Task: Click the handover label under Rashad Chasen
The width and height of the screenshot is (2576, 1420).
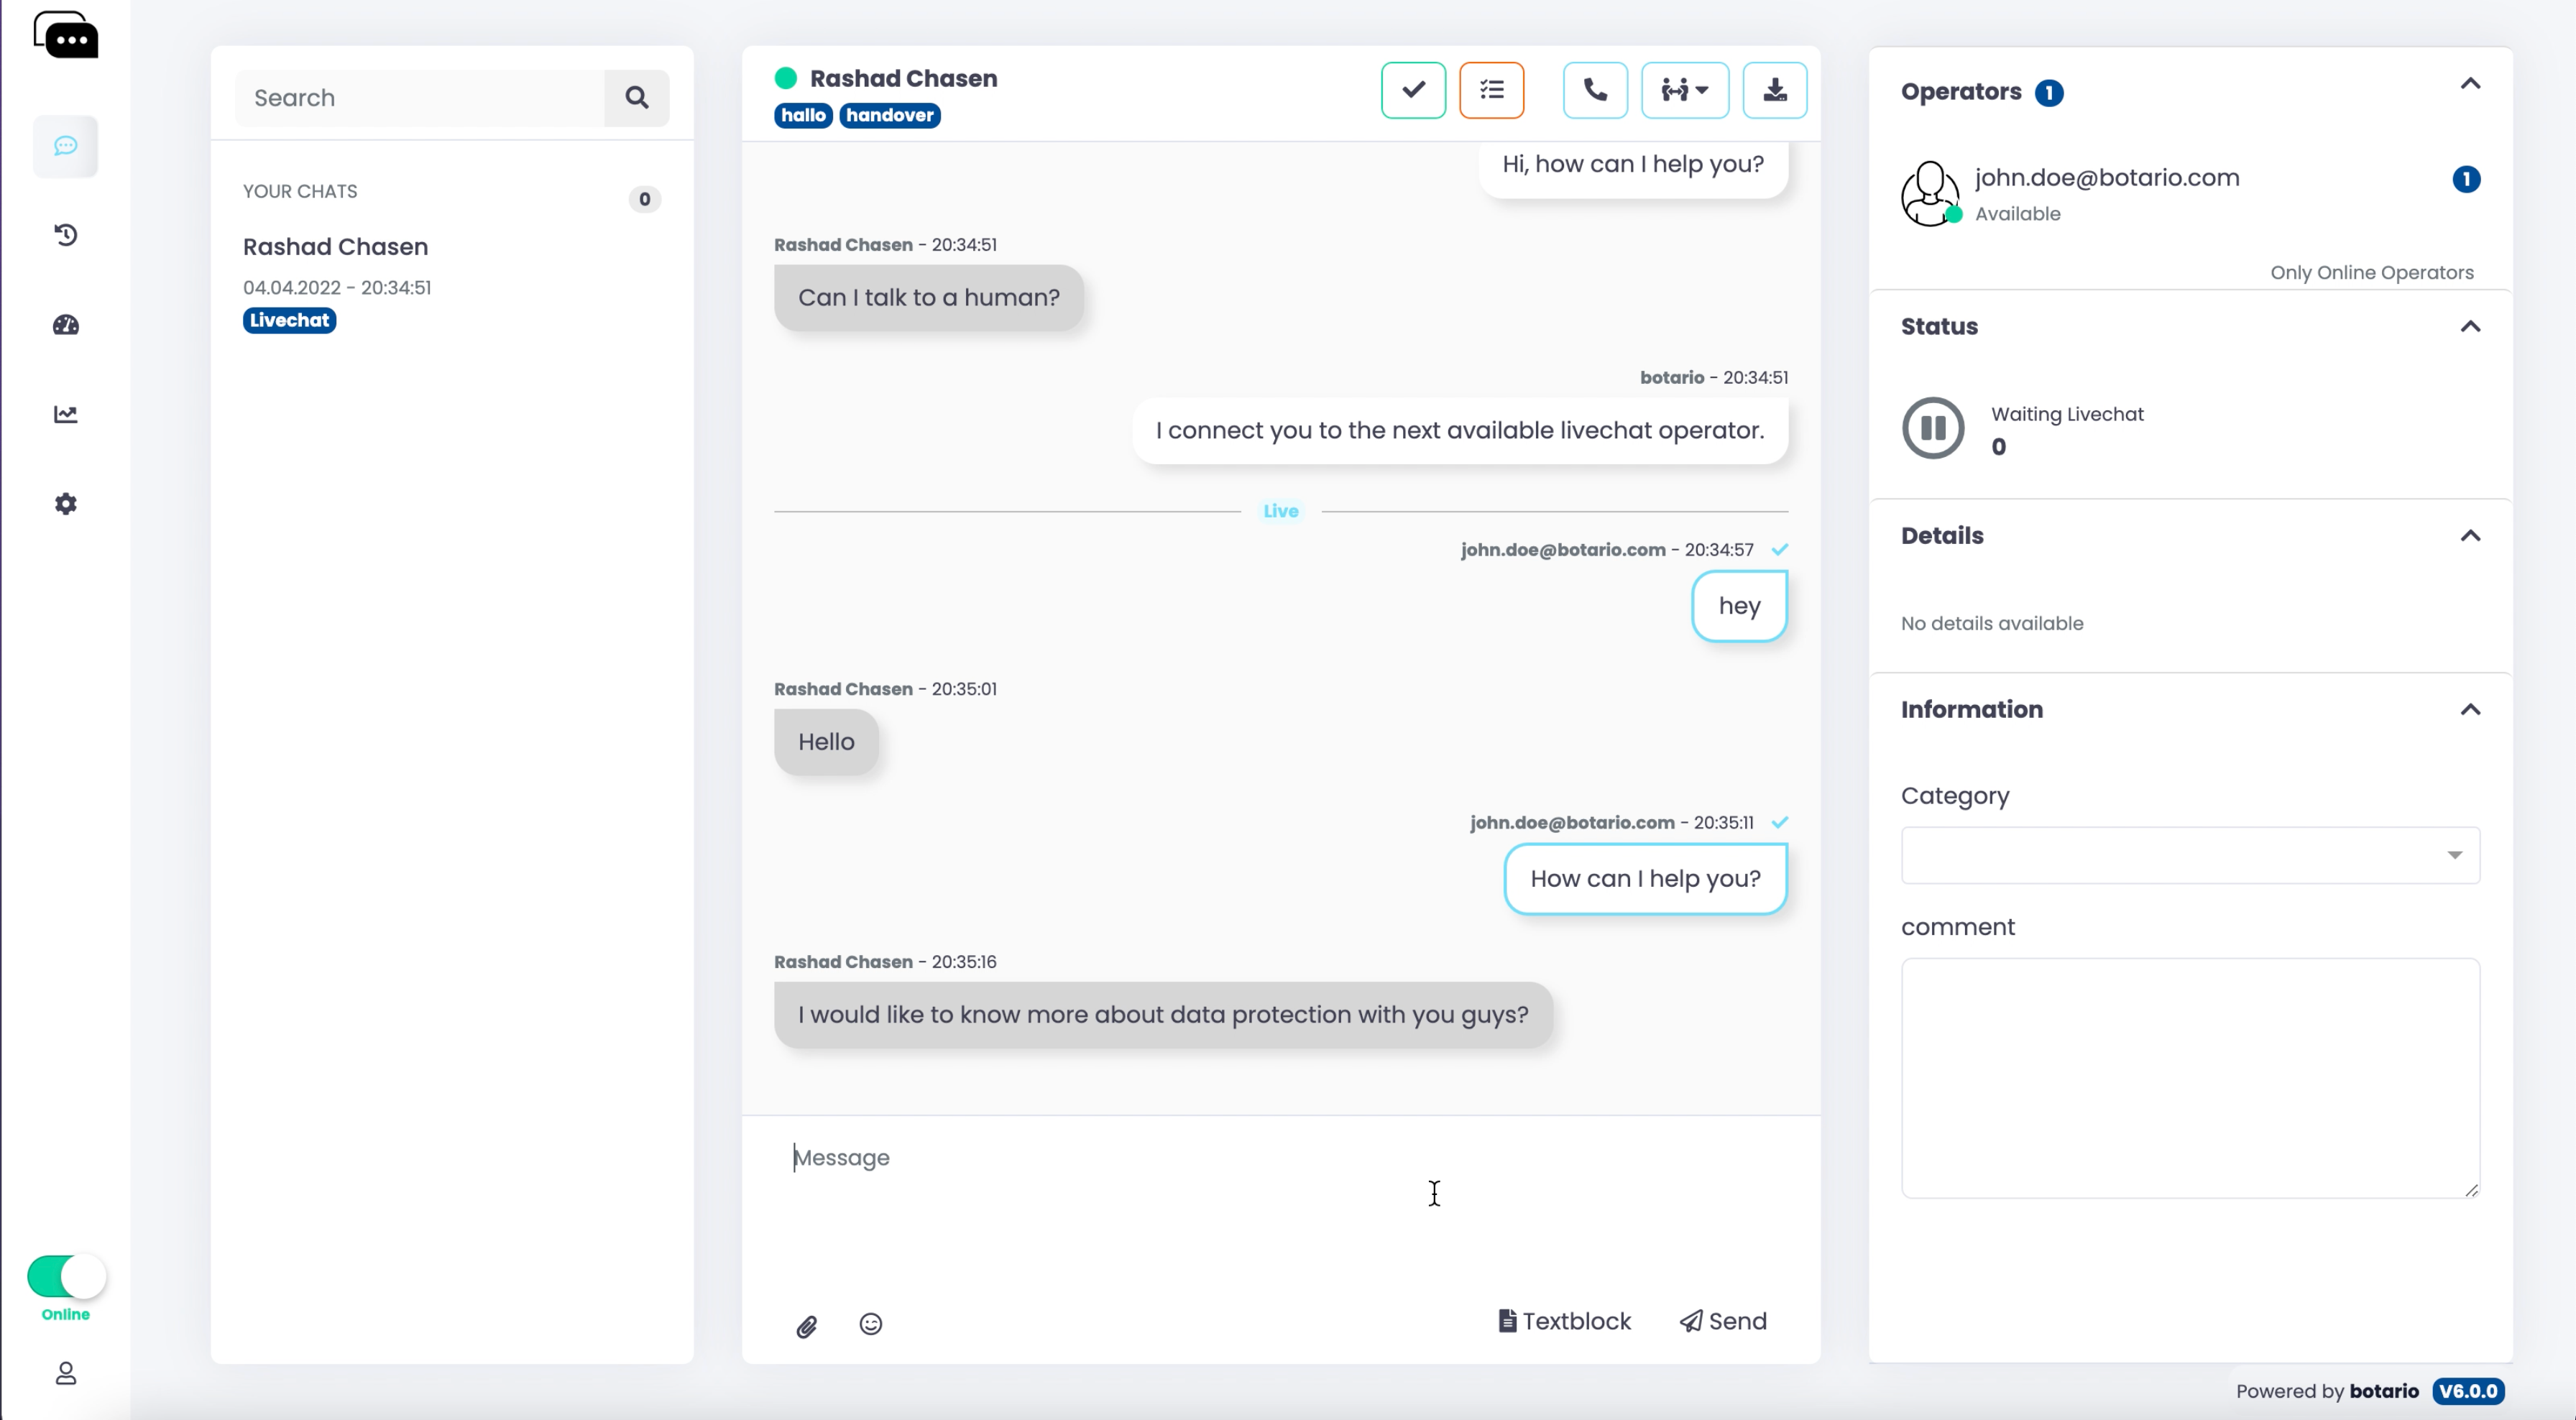Action: click(x=888, y=115)
